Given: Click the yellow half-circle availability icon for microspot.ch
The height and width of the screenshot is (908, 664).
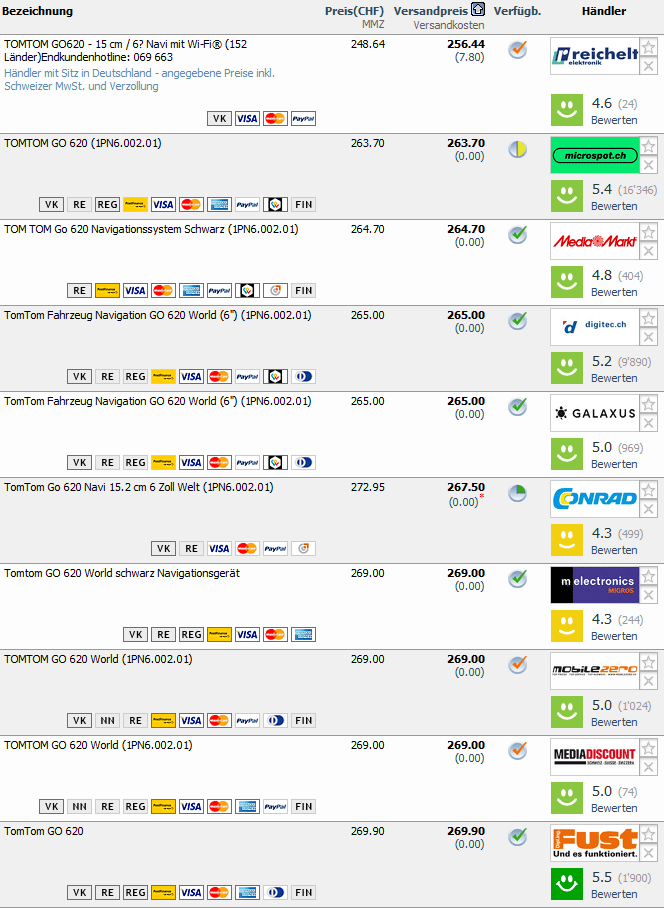Looking at the screenshot, I should [x=517, y=150].
